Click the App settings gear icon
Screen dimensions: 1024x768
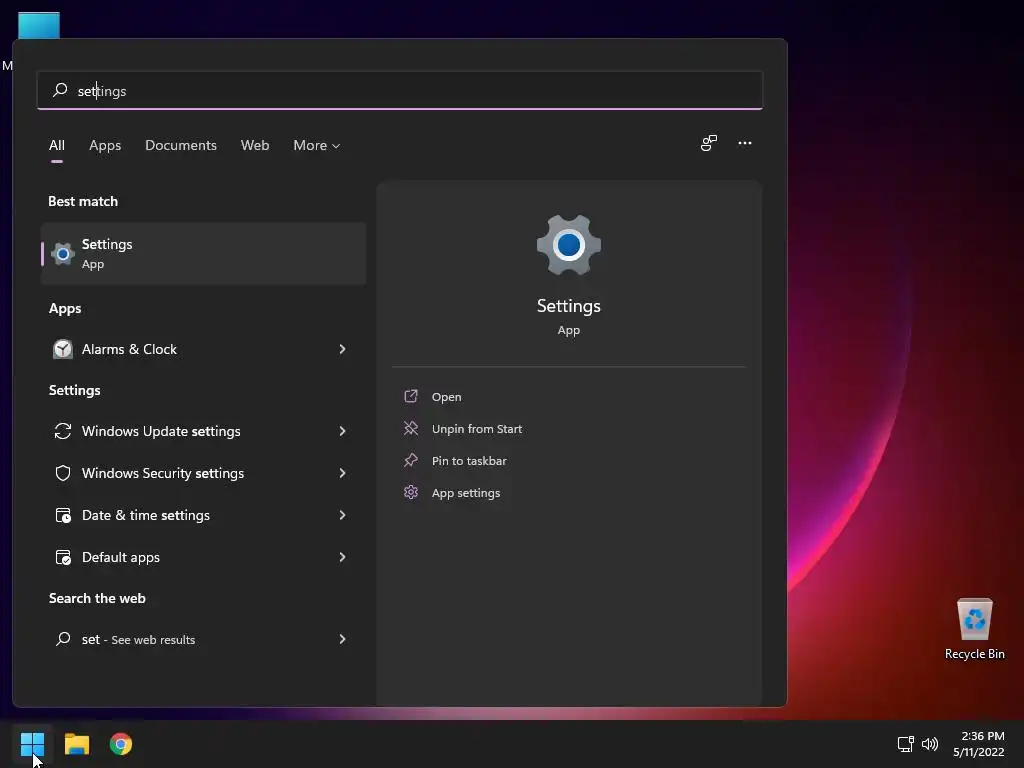tap(411, 492)
